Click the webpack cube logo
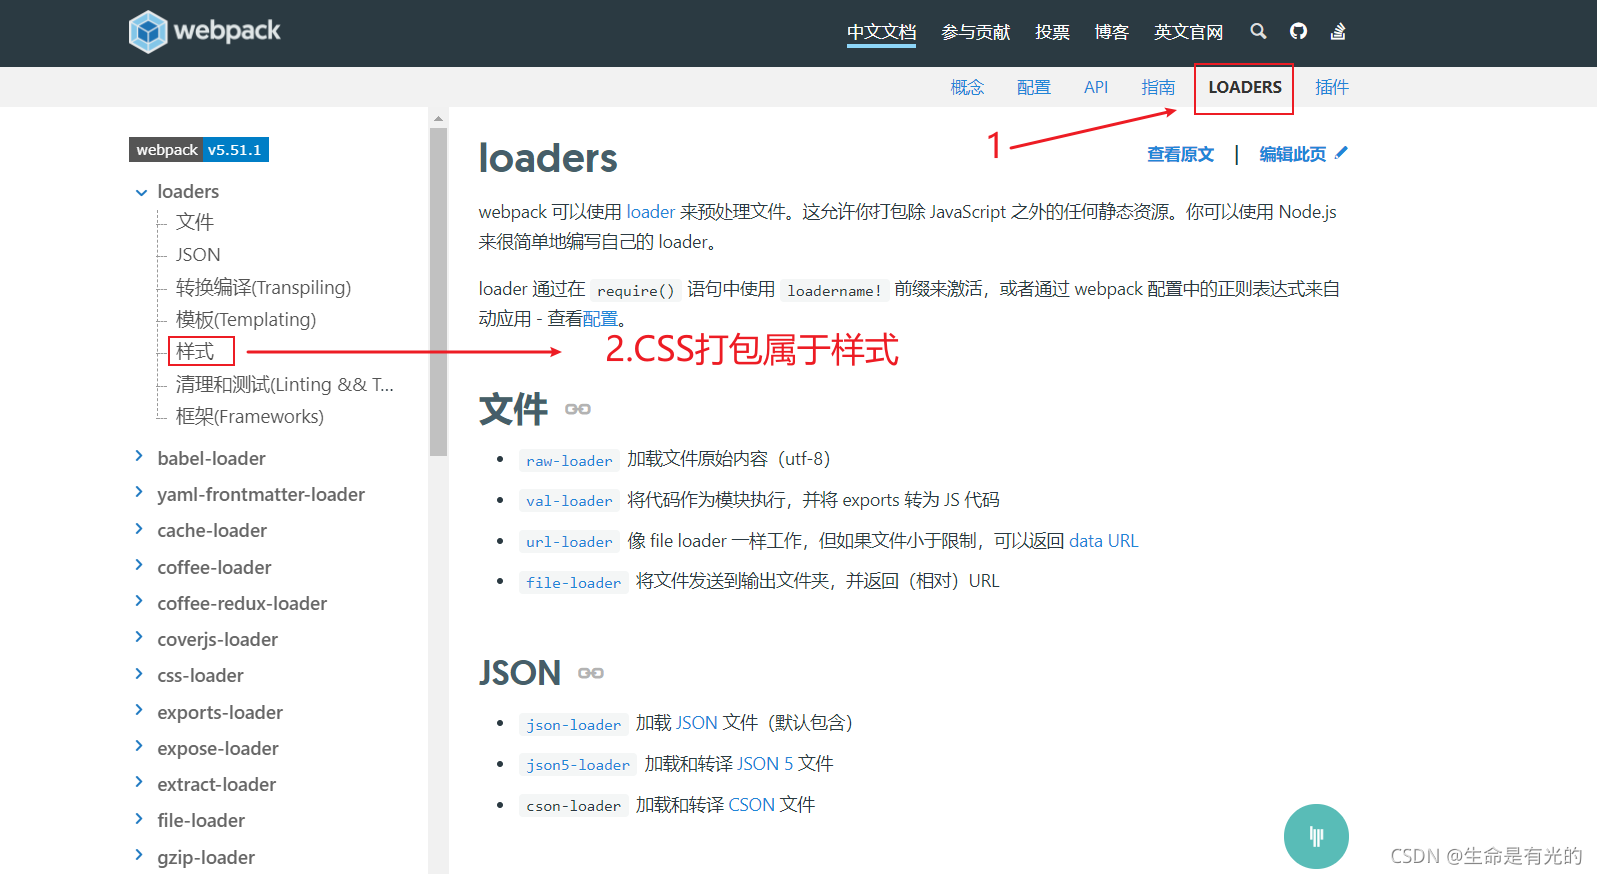Image resolution: width=1597 pixels, height=874 pixels. pos(148,31)
